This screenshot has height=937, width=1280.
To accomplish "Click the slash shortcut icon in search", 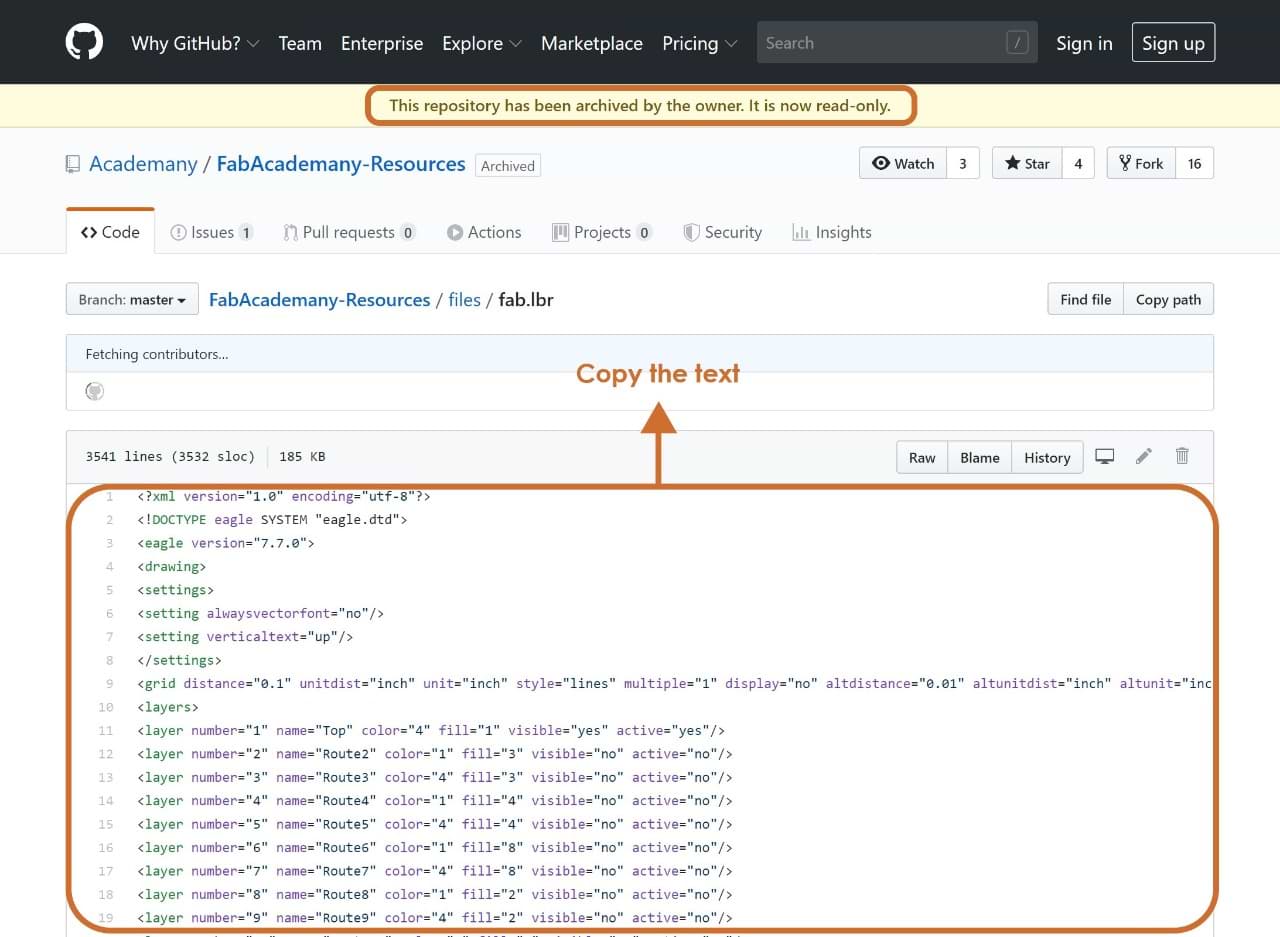I will tap(1017, 43).
